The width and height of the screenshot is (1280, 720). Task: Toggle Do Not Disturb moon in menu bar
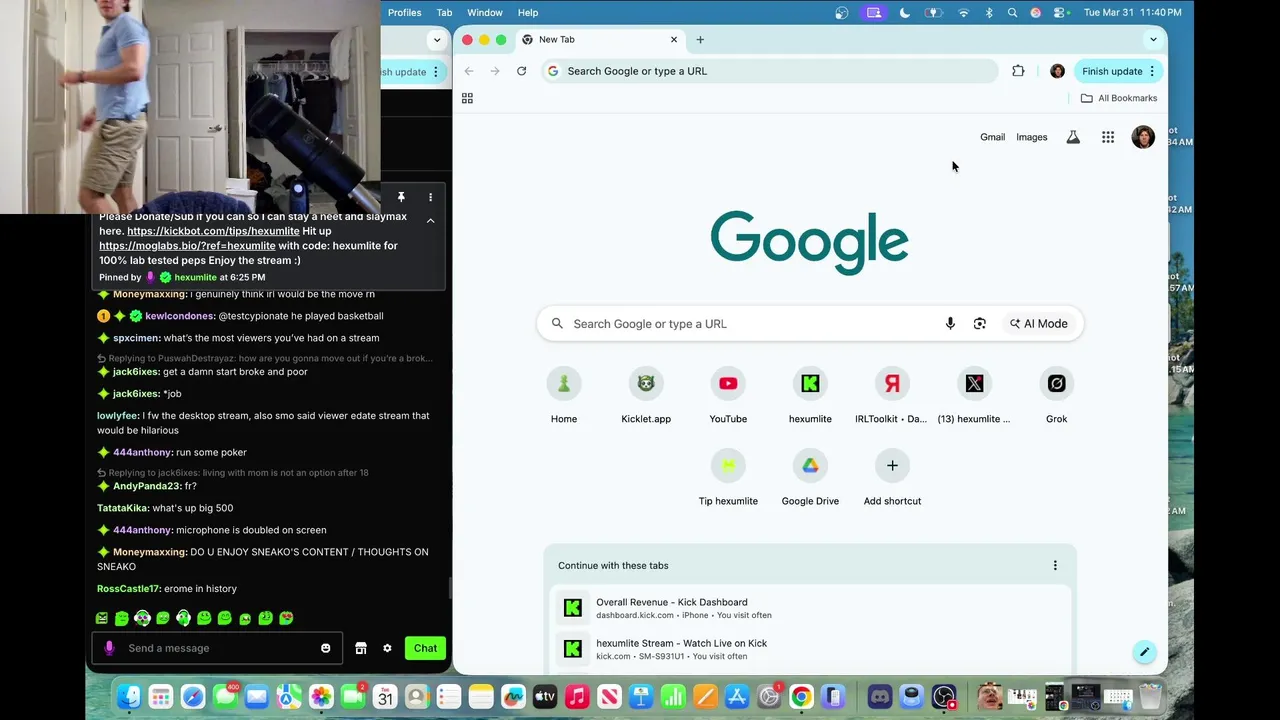click(x=905, y=13)
